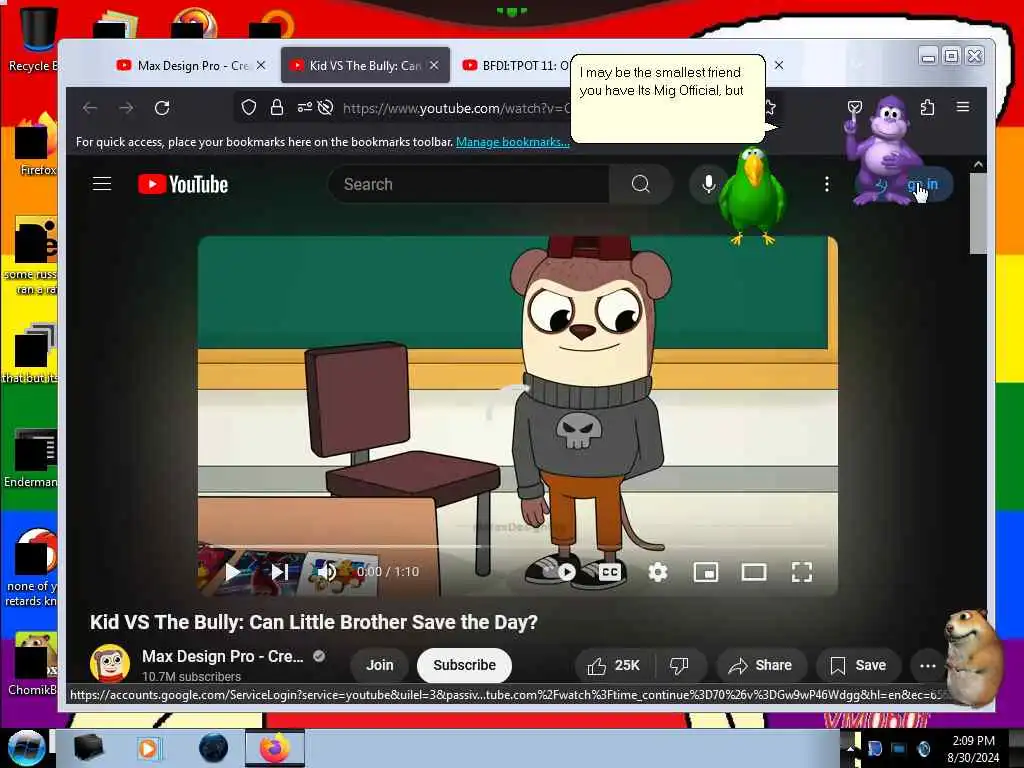
Task: Click the green parrot agent character
Action: tap(751, 196)
